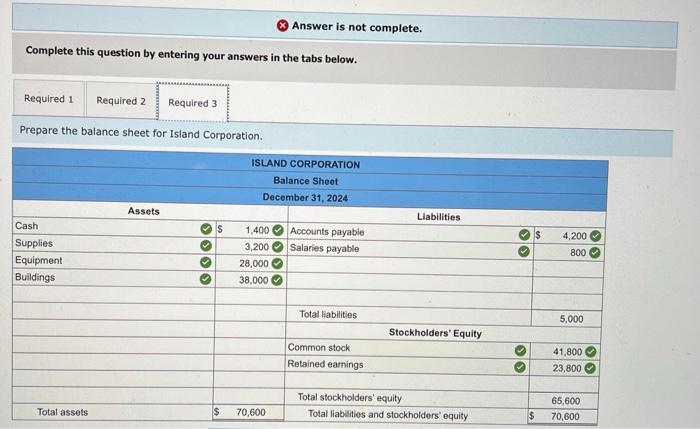This screenshot has width=700, height=429.
Task: Select the Equipment account cell
Action: click(114, 261)
